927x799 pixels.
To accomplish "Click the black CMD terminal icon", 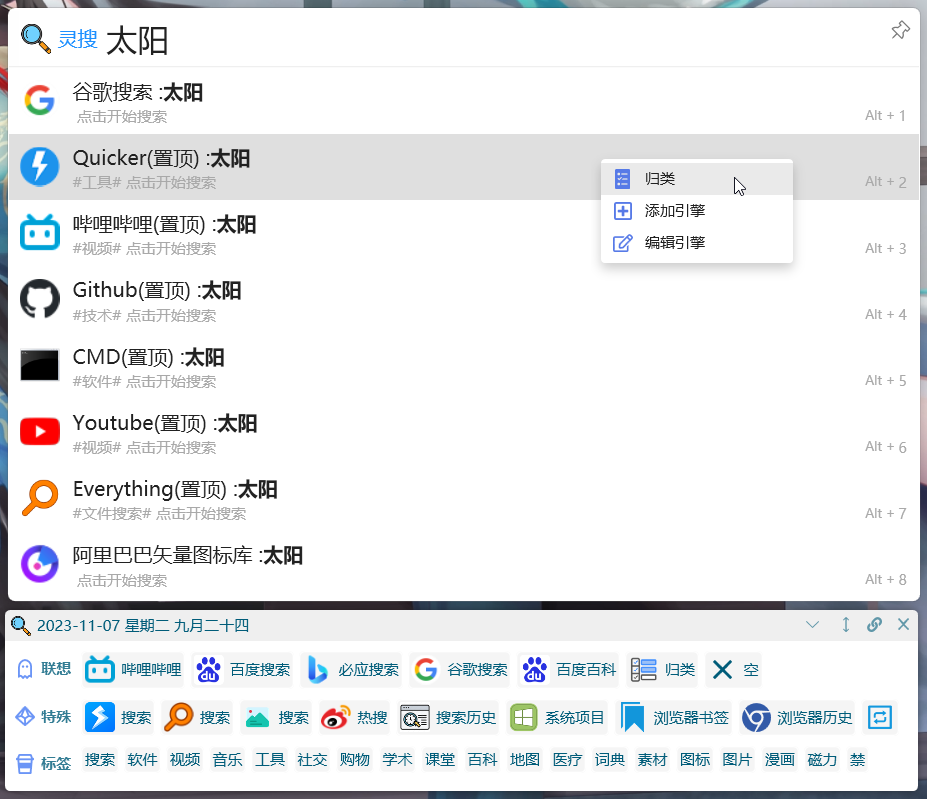I will [x=40, y=365].
